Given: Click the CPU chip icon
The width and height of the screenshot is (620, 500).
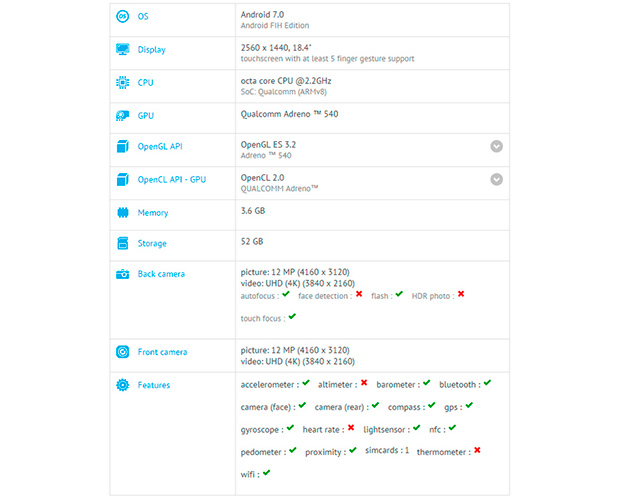Looking at the screenshot, I should tap(122, 83).
